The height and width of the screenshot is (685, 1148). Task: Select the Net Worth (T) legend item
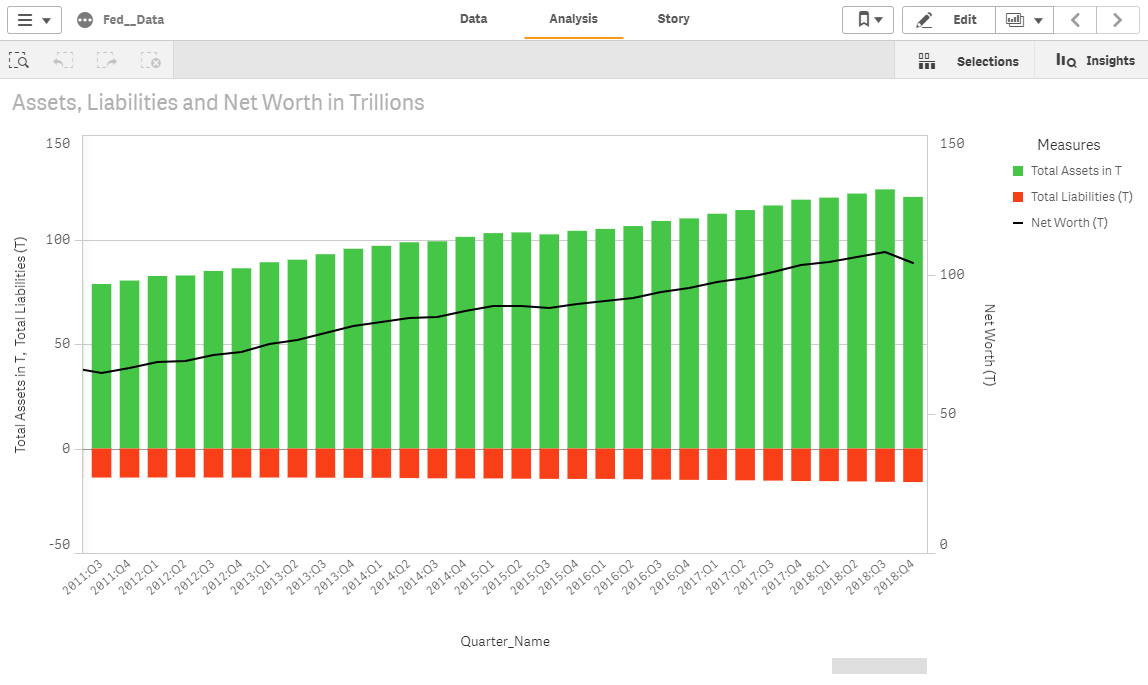1069,223
